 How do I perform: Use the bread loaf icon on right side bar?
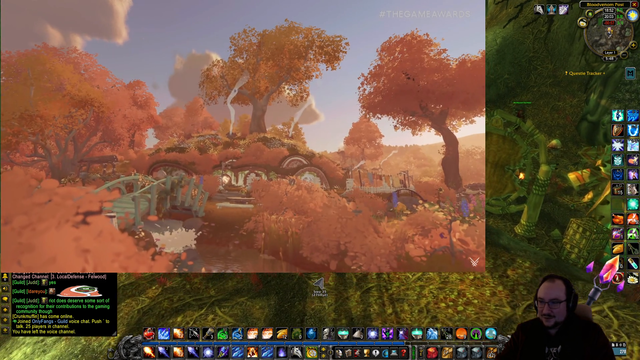[618, 248]
